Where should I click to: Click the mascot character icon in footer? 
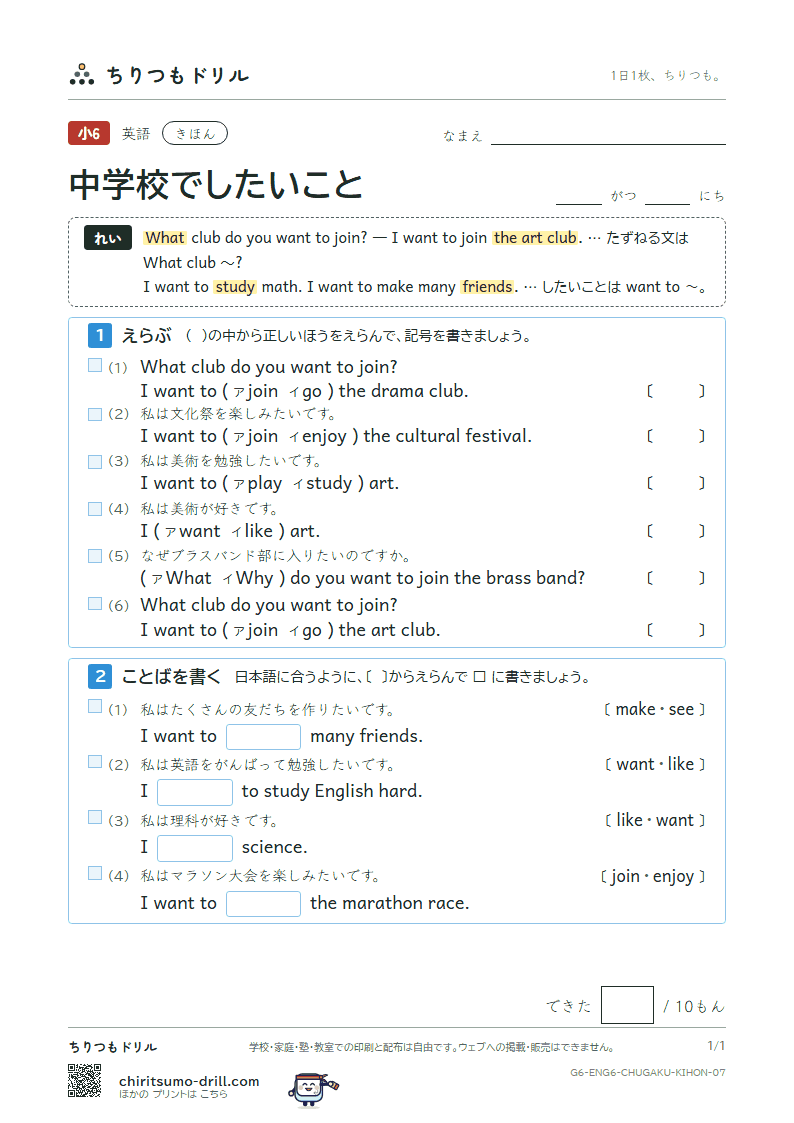tap(313, 1089)
